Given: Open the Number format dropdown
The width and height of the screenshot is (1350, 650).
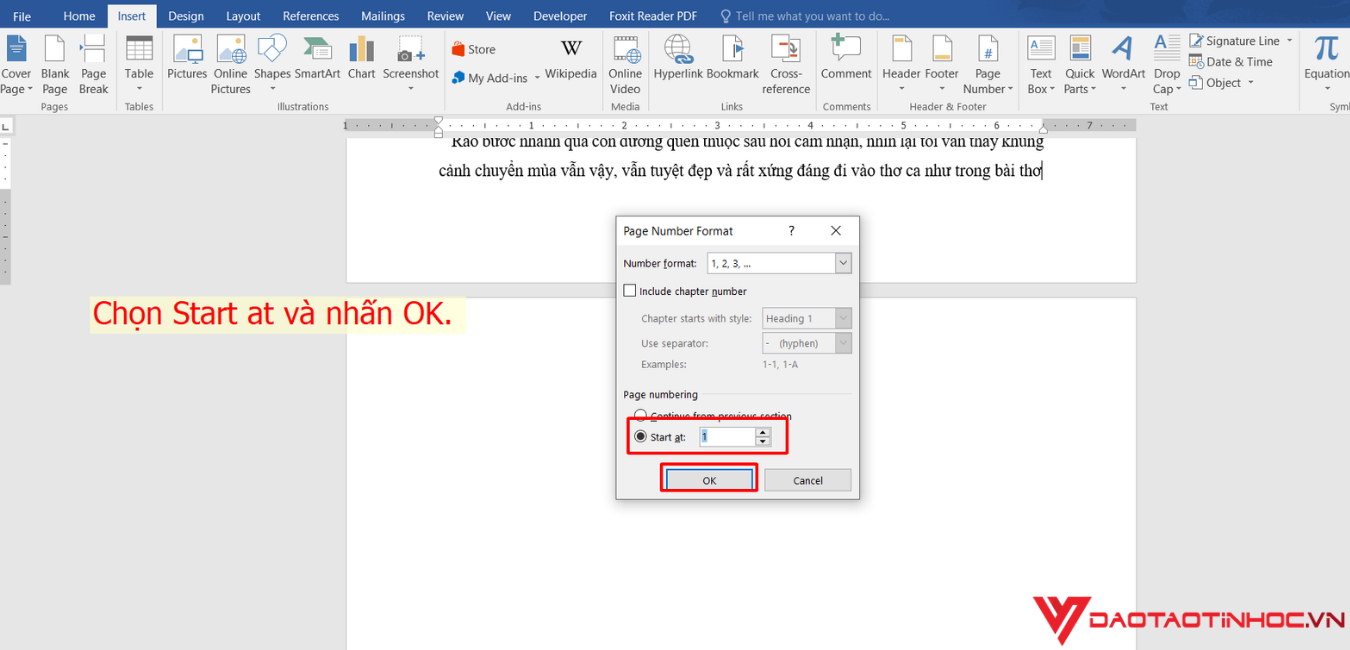Looking at the screenshot, I should (x=843, y=263).
